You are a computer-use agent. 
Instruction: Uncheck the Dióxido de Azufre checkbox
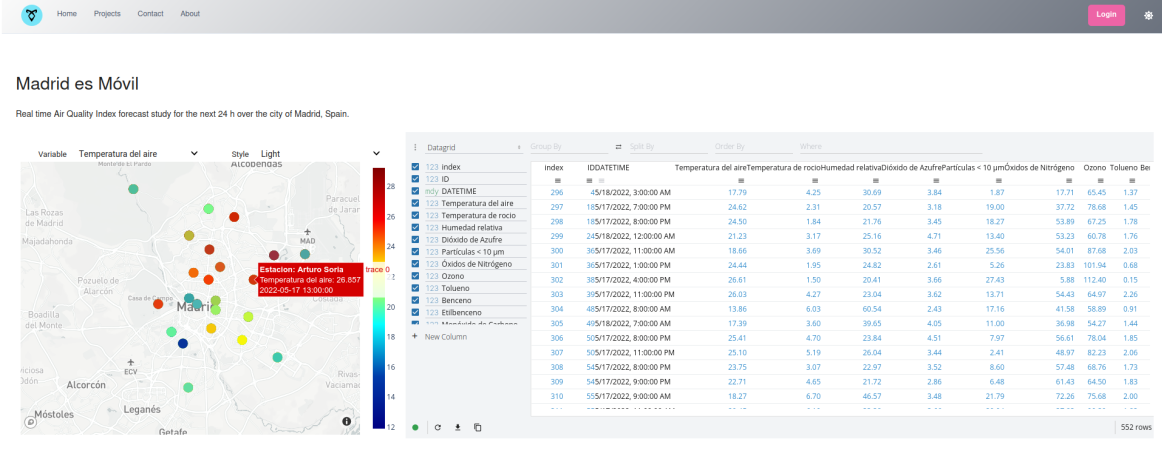click(415, 240)
